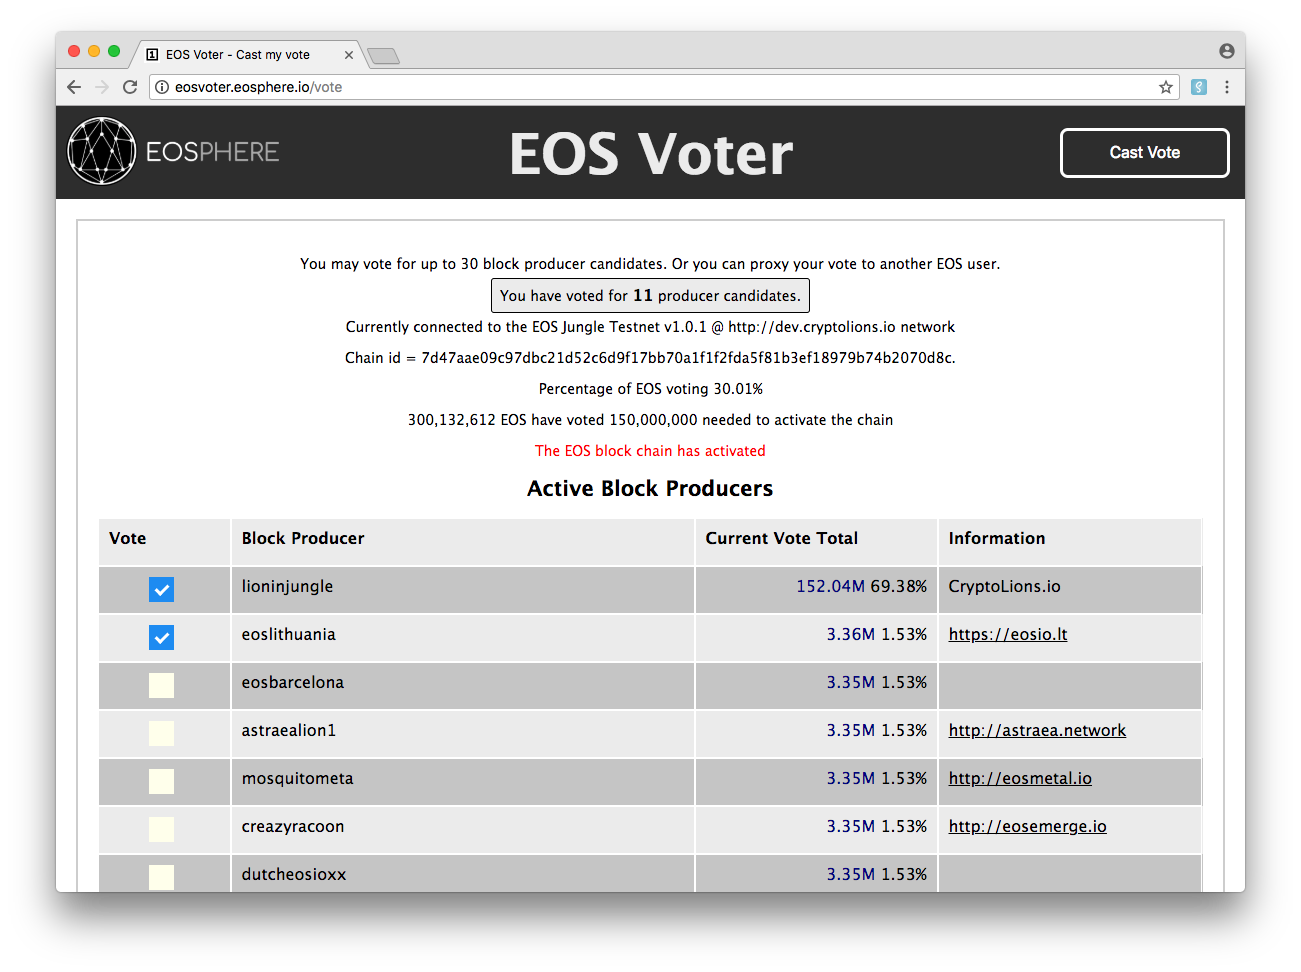The image size is (1301, 972).
Task: Open a new browser tab
Action: [383, 56]
